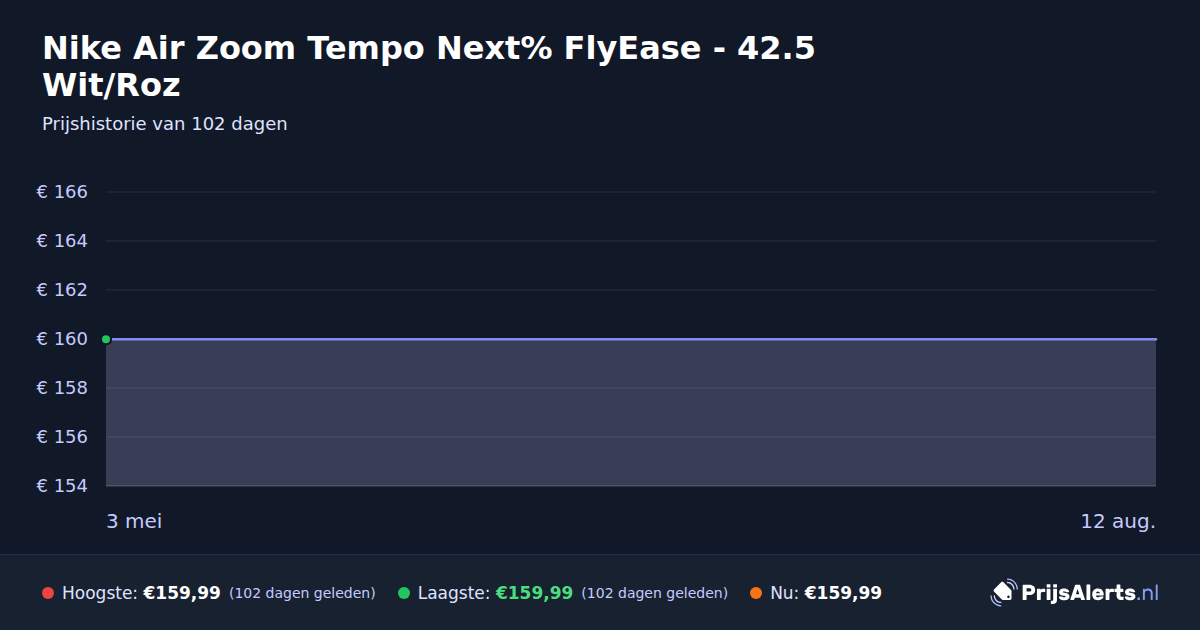
Task: Click the € 158 y-axis label
Action: 62,388
